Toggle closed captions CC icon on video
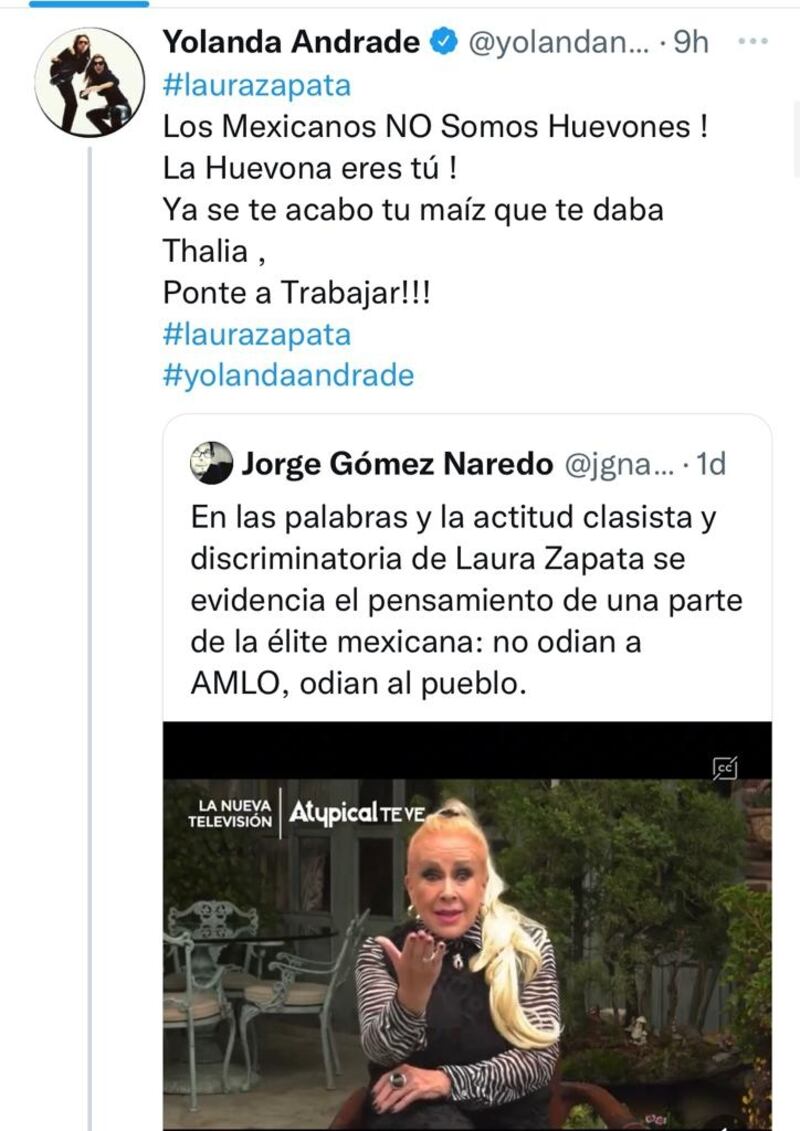Viewport: 800px width, 1131px height. [725, 768]
